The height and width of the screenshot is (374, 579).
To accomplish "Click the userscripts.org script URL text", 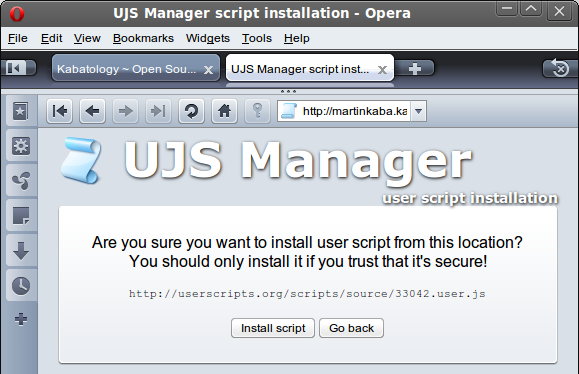I will 307,294.
